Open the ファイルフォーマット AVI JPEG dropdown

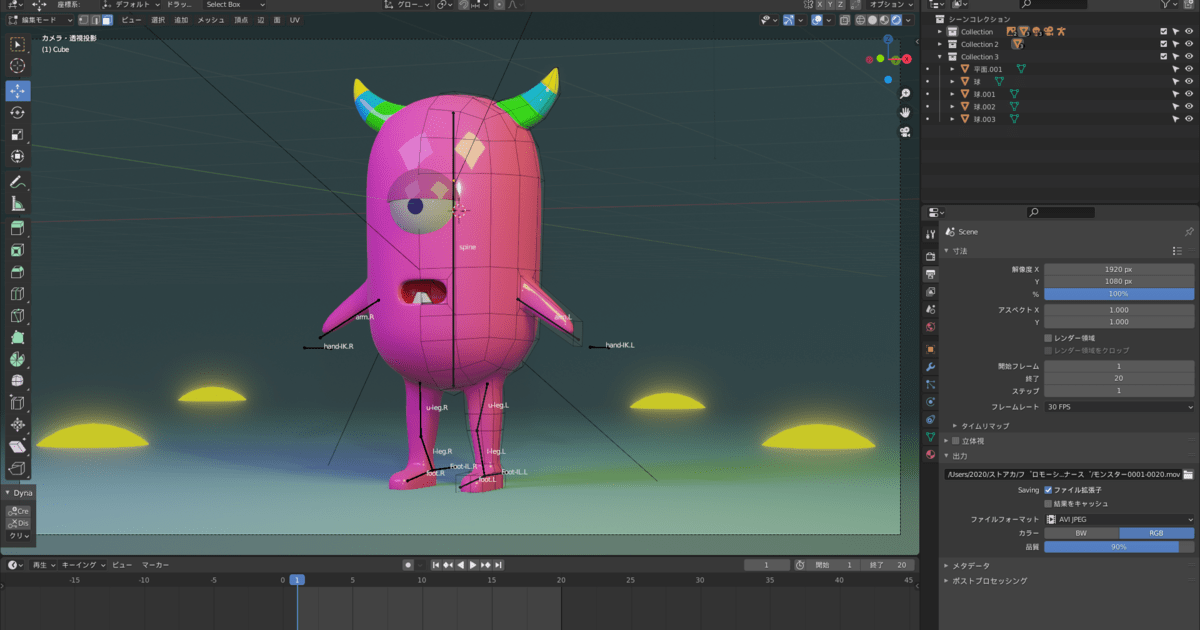1119,519
